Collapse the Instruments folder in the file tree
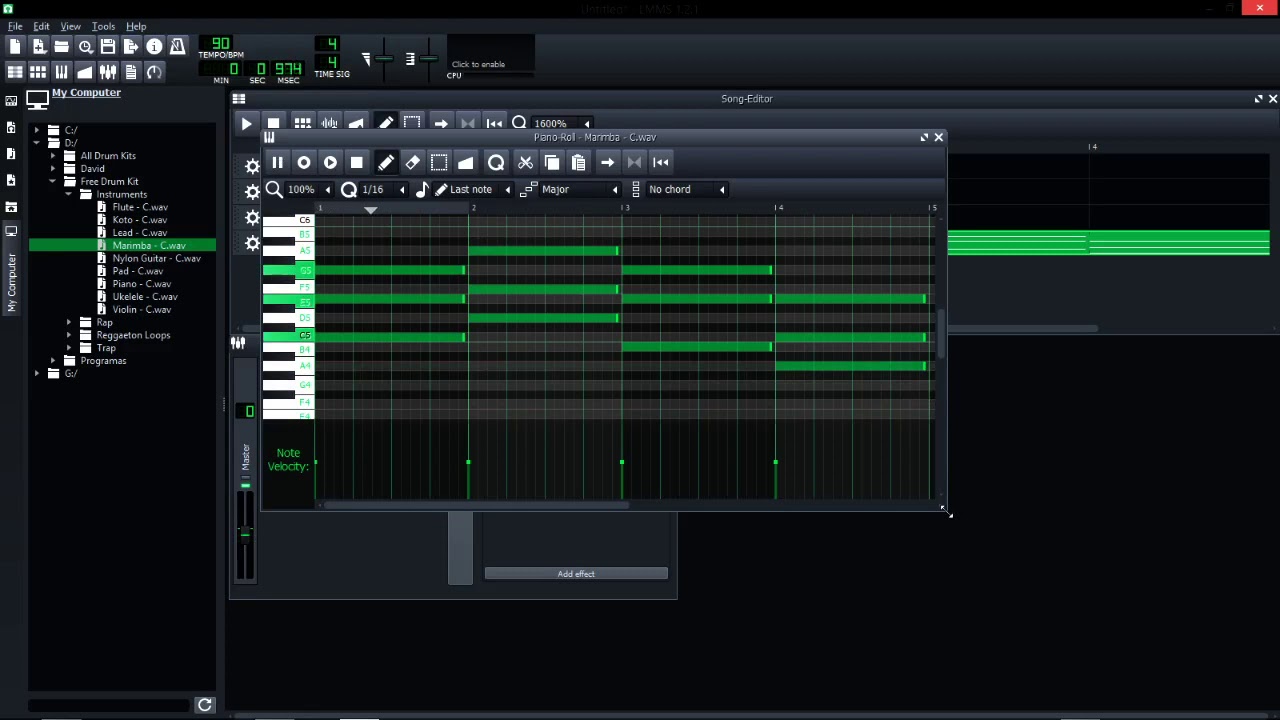The height and width of the screenshot is (720, 1280). coord(70,194)
